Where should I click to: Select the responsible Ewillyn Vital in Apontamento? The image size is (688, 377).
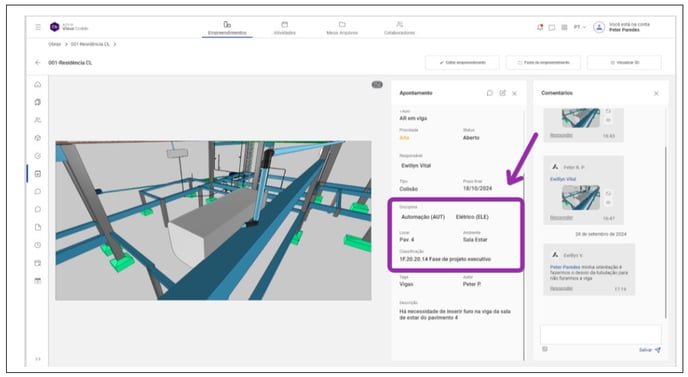[x=416, y=165]
